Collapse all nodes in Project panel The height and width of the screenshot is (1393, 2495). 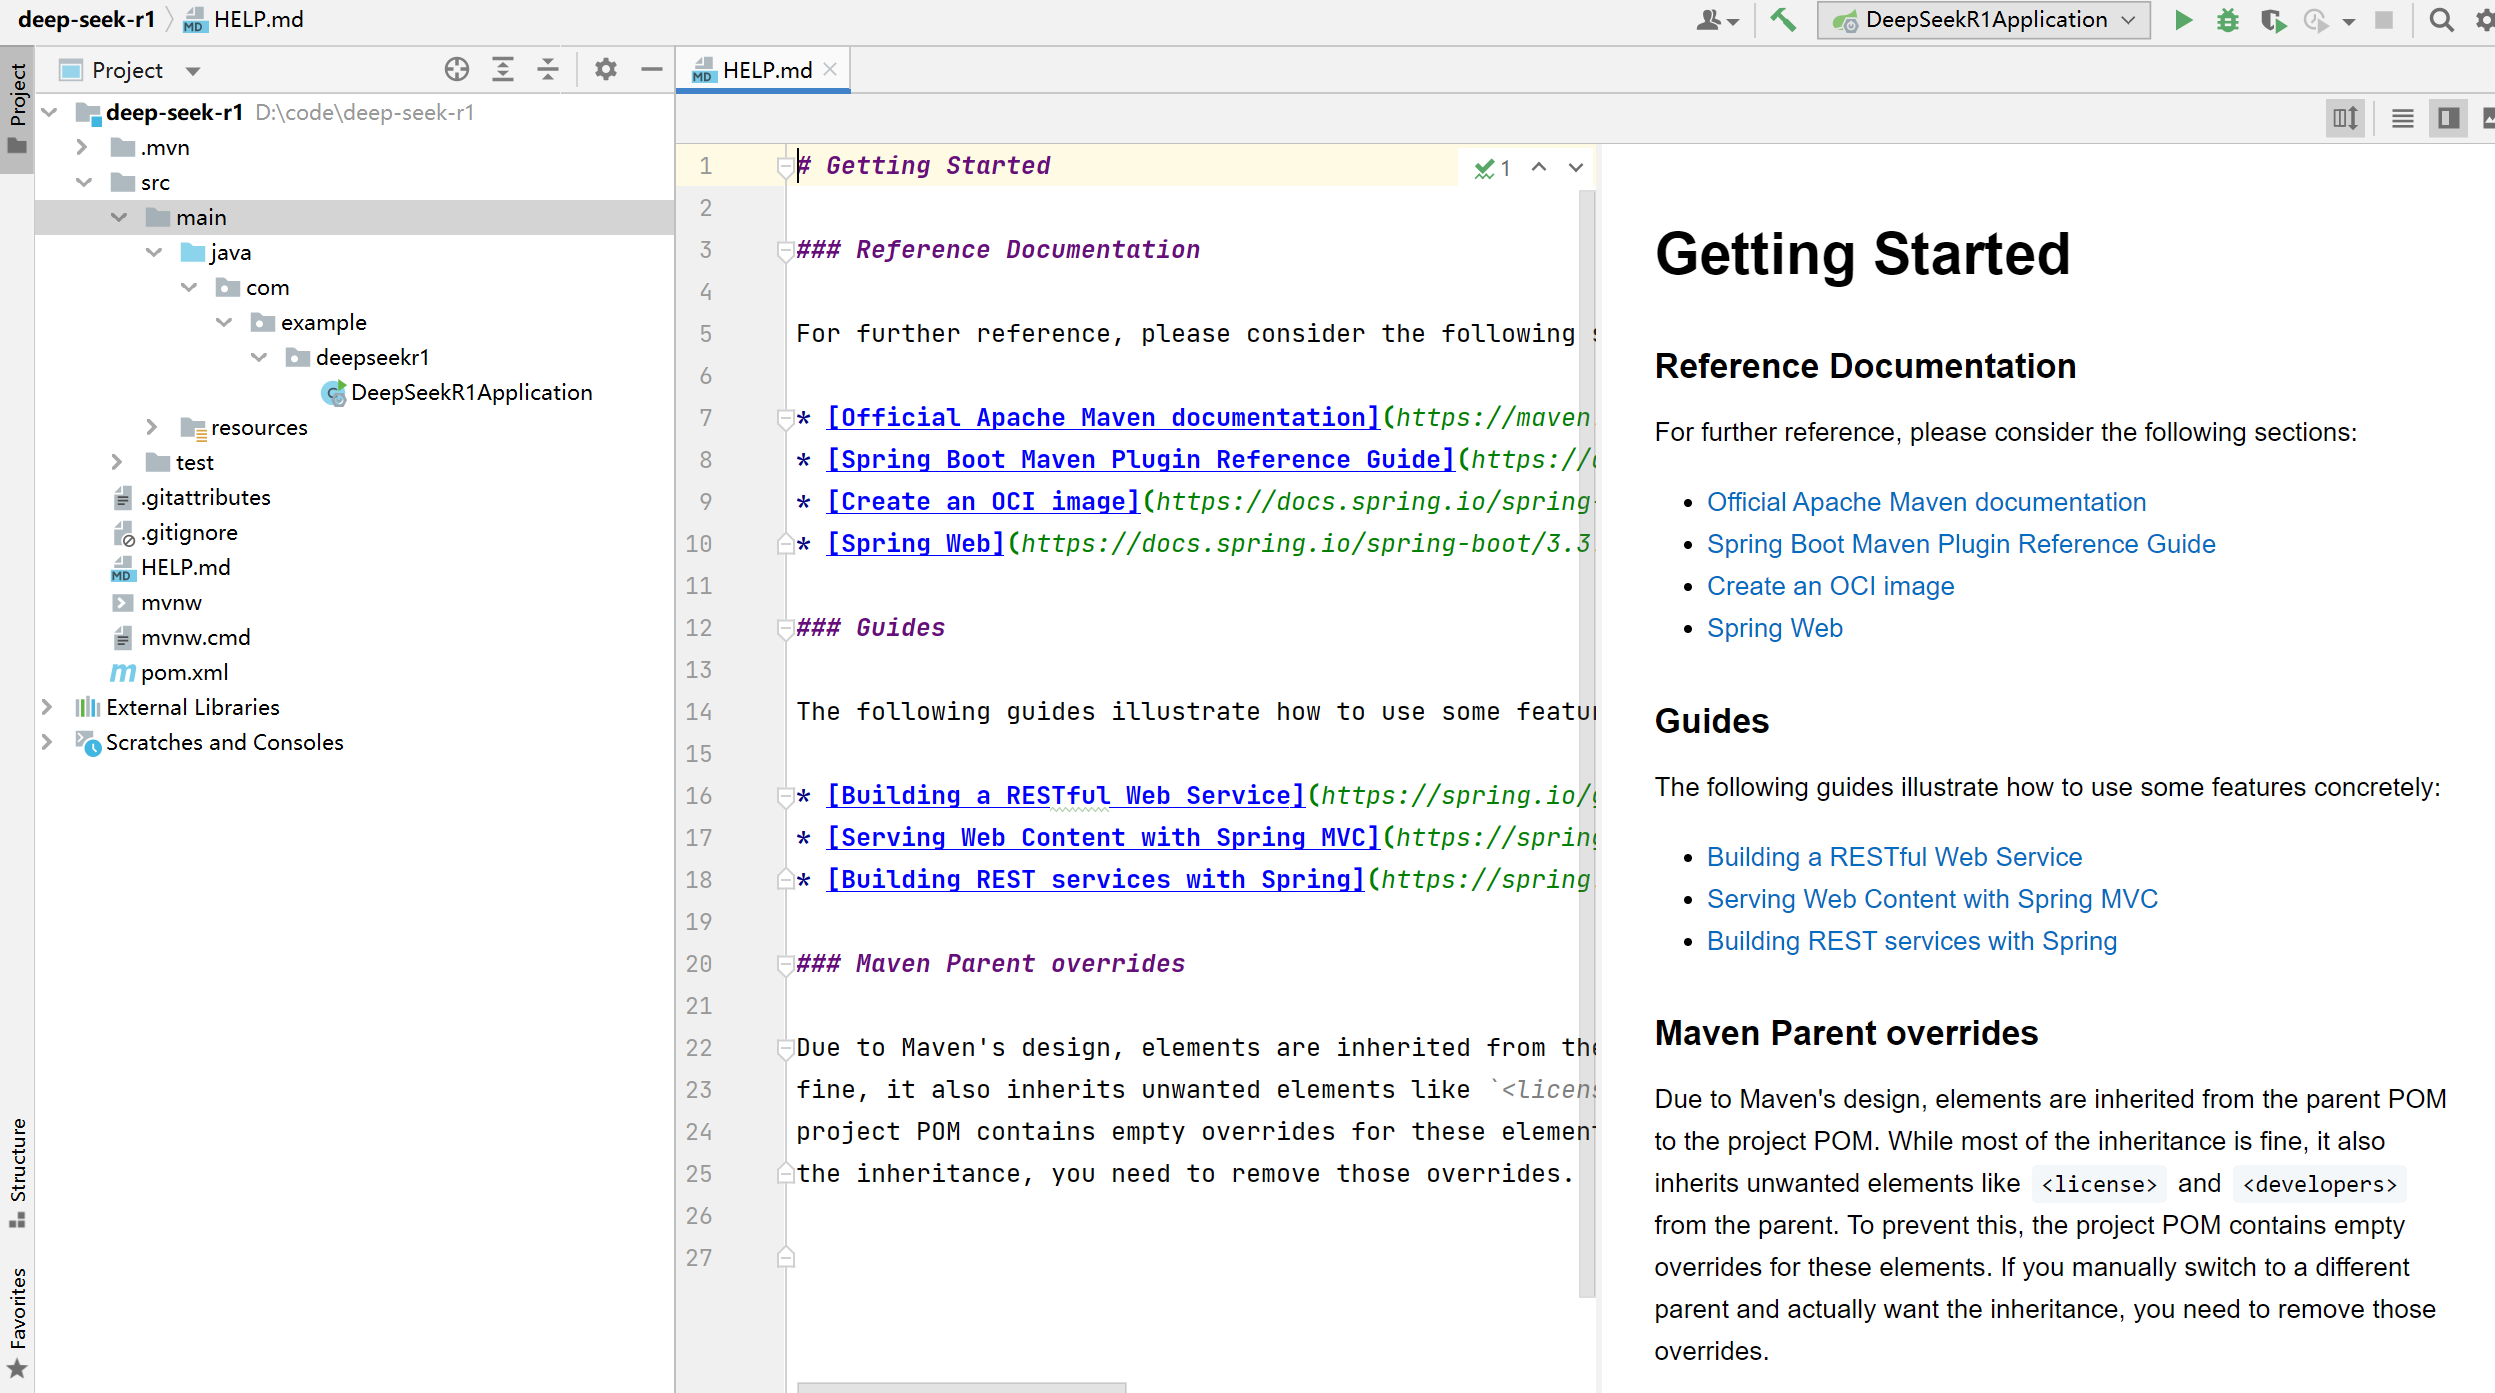(548, 69)
